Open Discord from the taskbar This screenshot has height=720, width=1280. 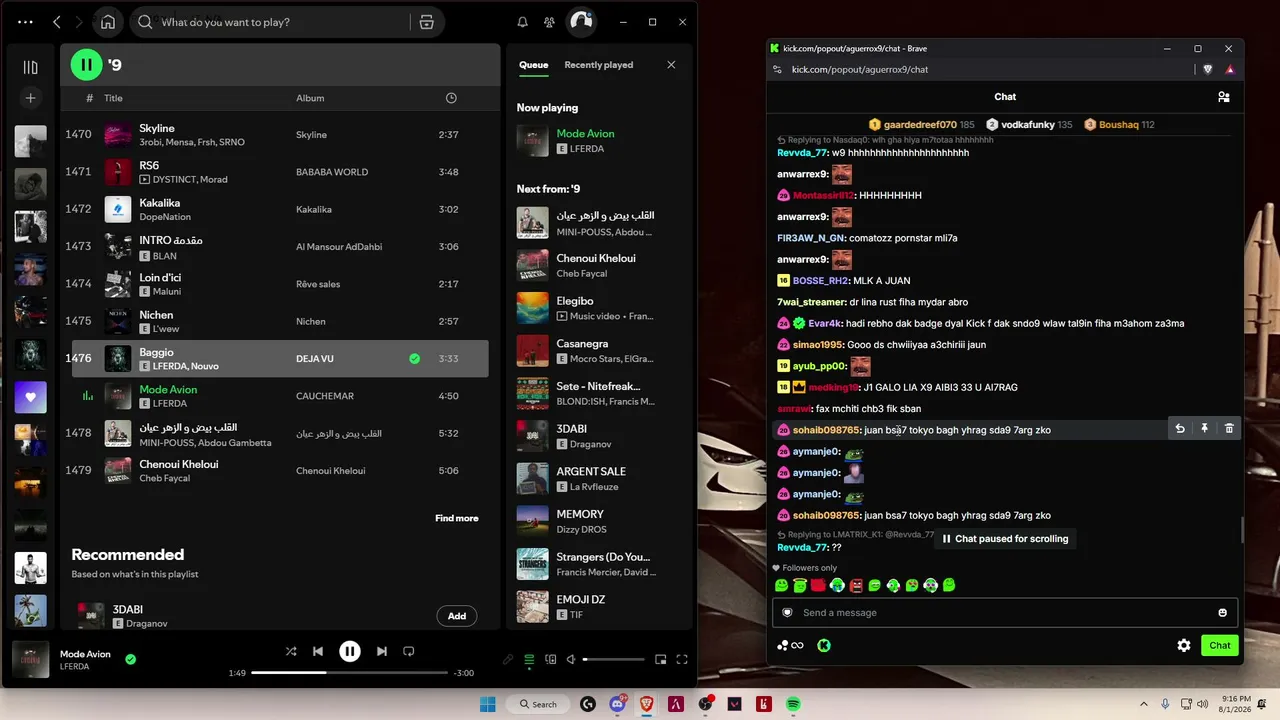point(617,704)
